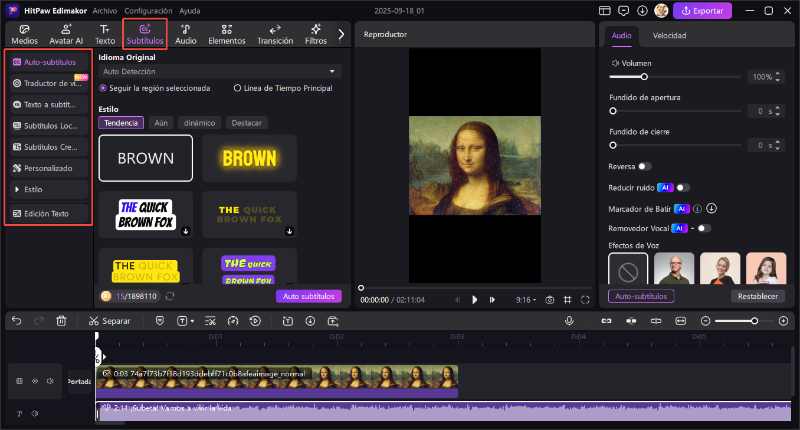Enable the Reducir ruido AI switch
800x430 pixels.
tap(683, 188)
